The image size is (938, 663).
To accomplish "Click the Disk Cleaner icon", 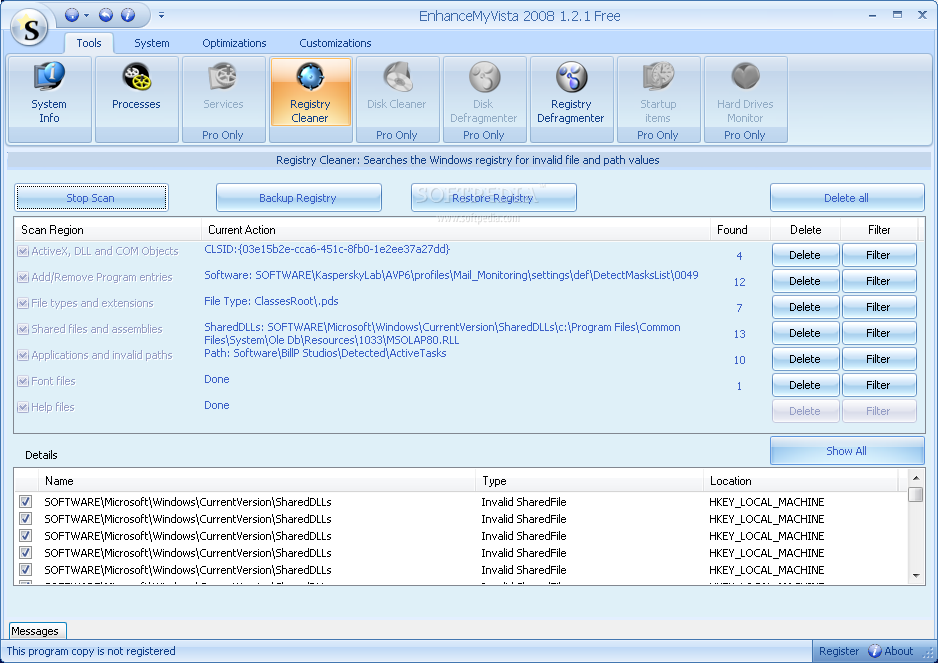I will click(397, 77).
